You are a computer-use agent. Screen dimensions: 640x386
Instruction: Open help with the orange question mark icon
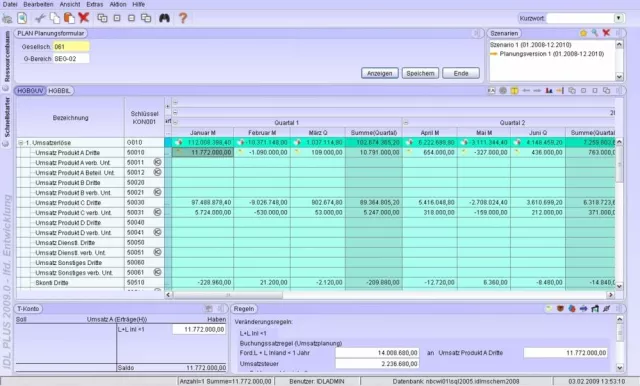click(x=183, y=18)
